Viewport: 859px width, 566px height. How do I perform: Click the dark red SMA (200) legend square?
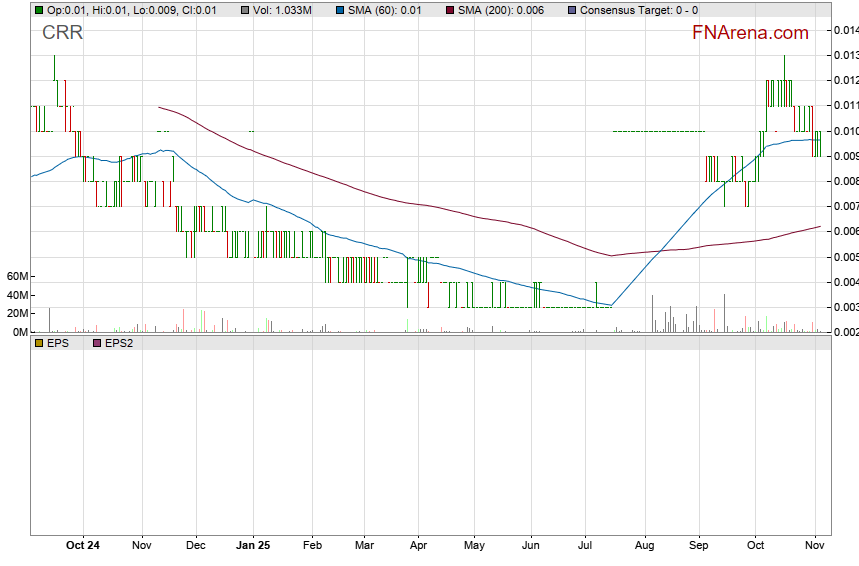click(449, 10)
